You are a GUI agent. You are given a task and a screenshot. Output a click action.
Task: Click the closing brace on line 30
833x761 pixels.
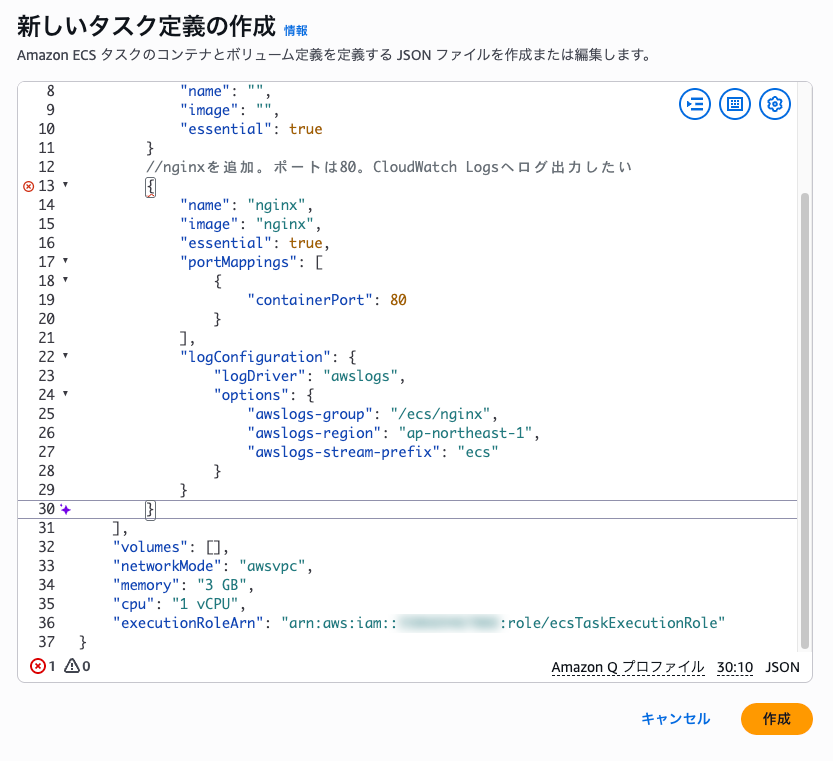pos(150,510)
